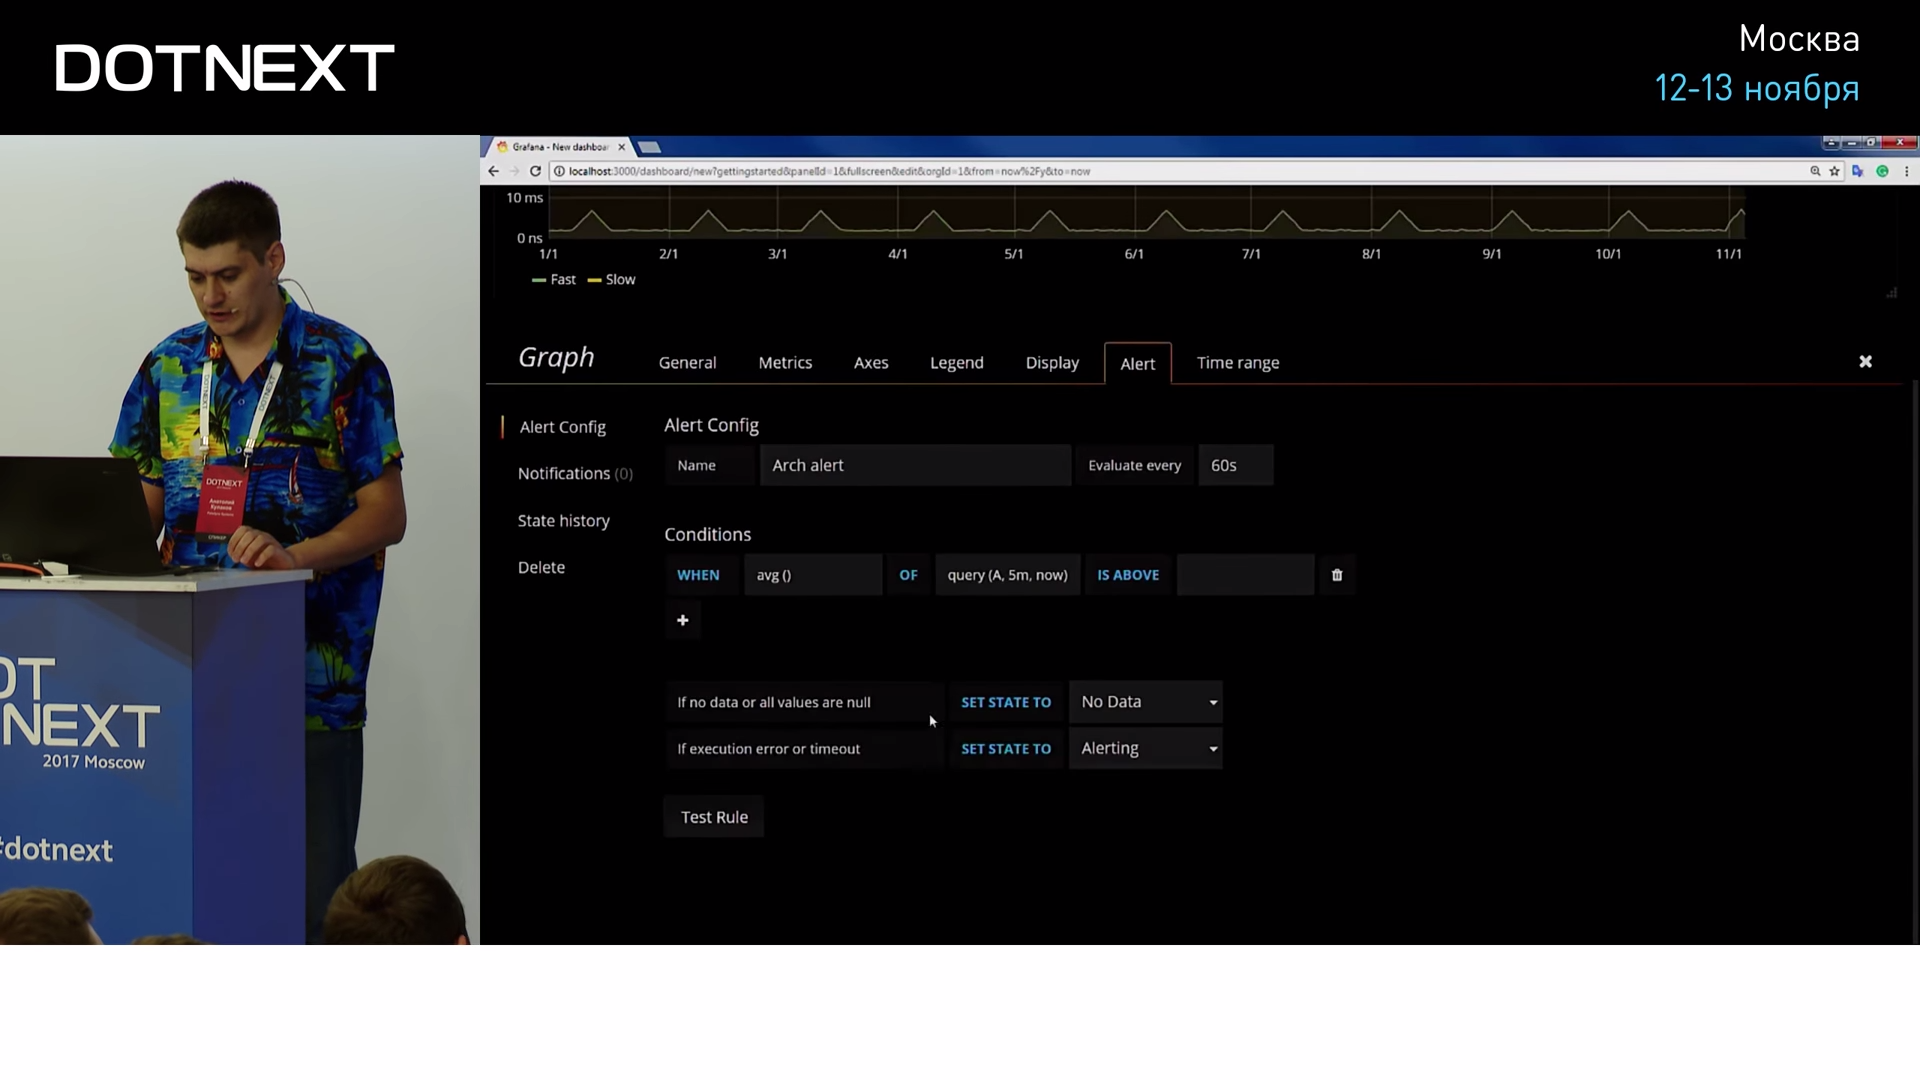Close the Grafana browser tab
Image resolution: width=1920 pixels, height=1080 pixels.
click(621, 147)
